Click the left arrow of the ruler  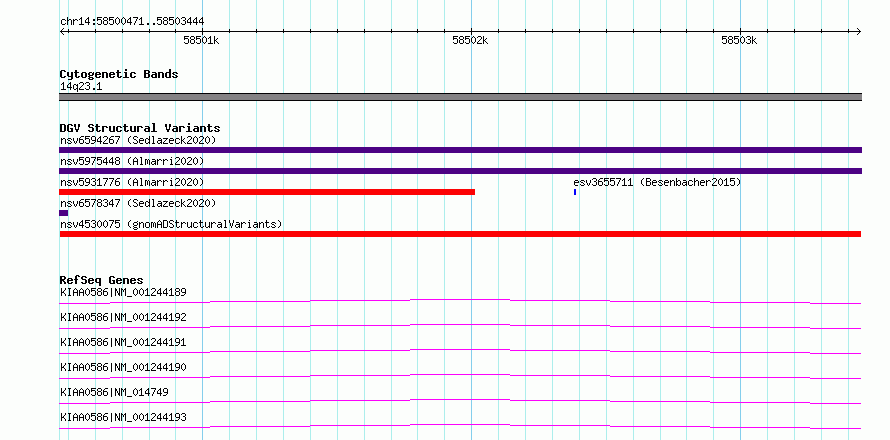(62, 31)
